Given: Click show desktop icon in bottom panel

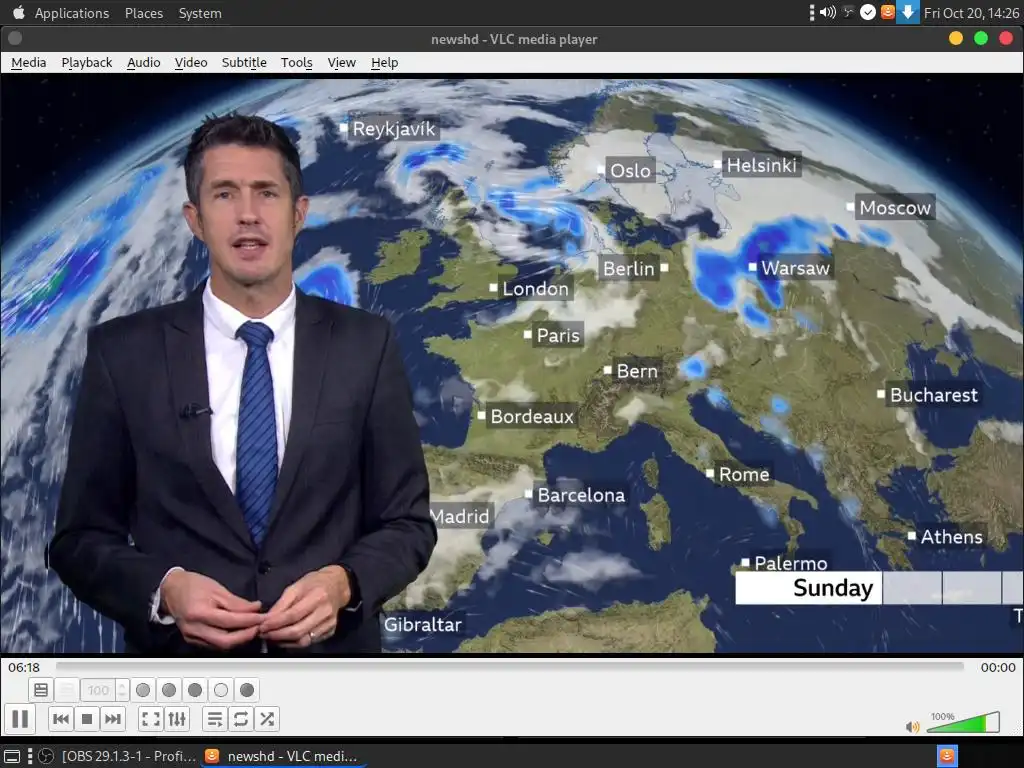Looking at the screenshot, I should click(12, 756).
